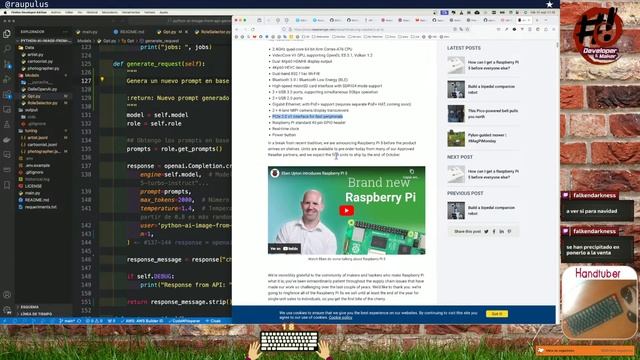Open the LICENSE file in explorer
The image size is (640, 360).
(33, 186)
